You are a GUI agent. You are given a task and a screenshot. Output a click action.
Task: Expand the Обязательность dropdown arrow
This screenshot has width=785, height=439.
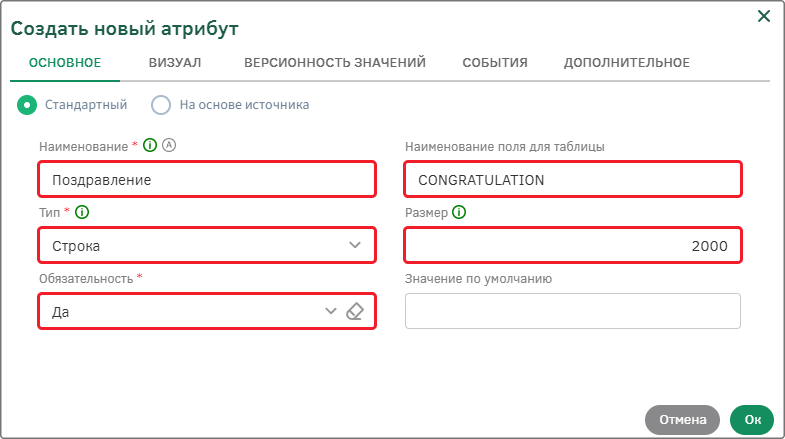[330, 311]
